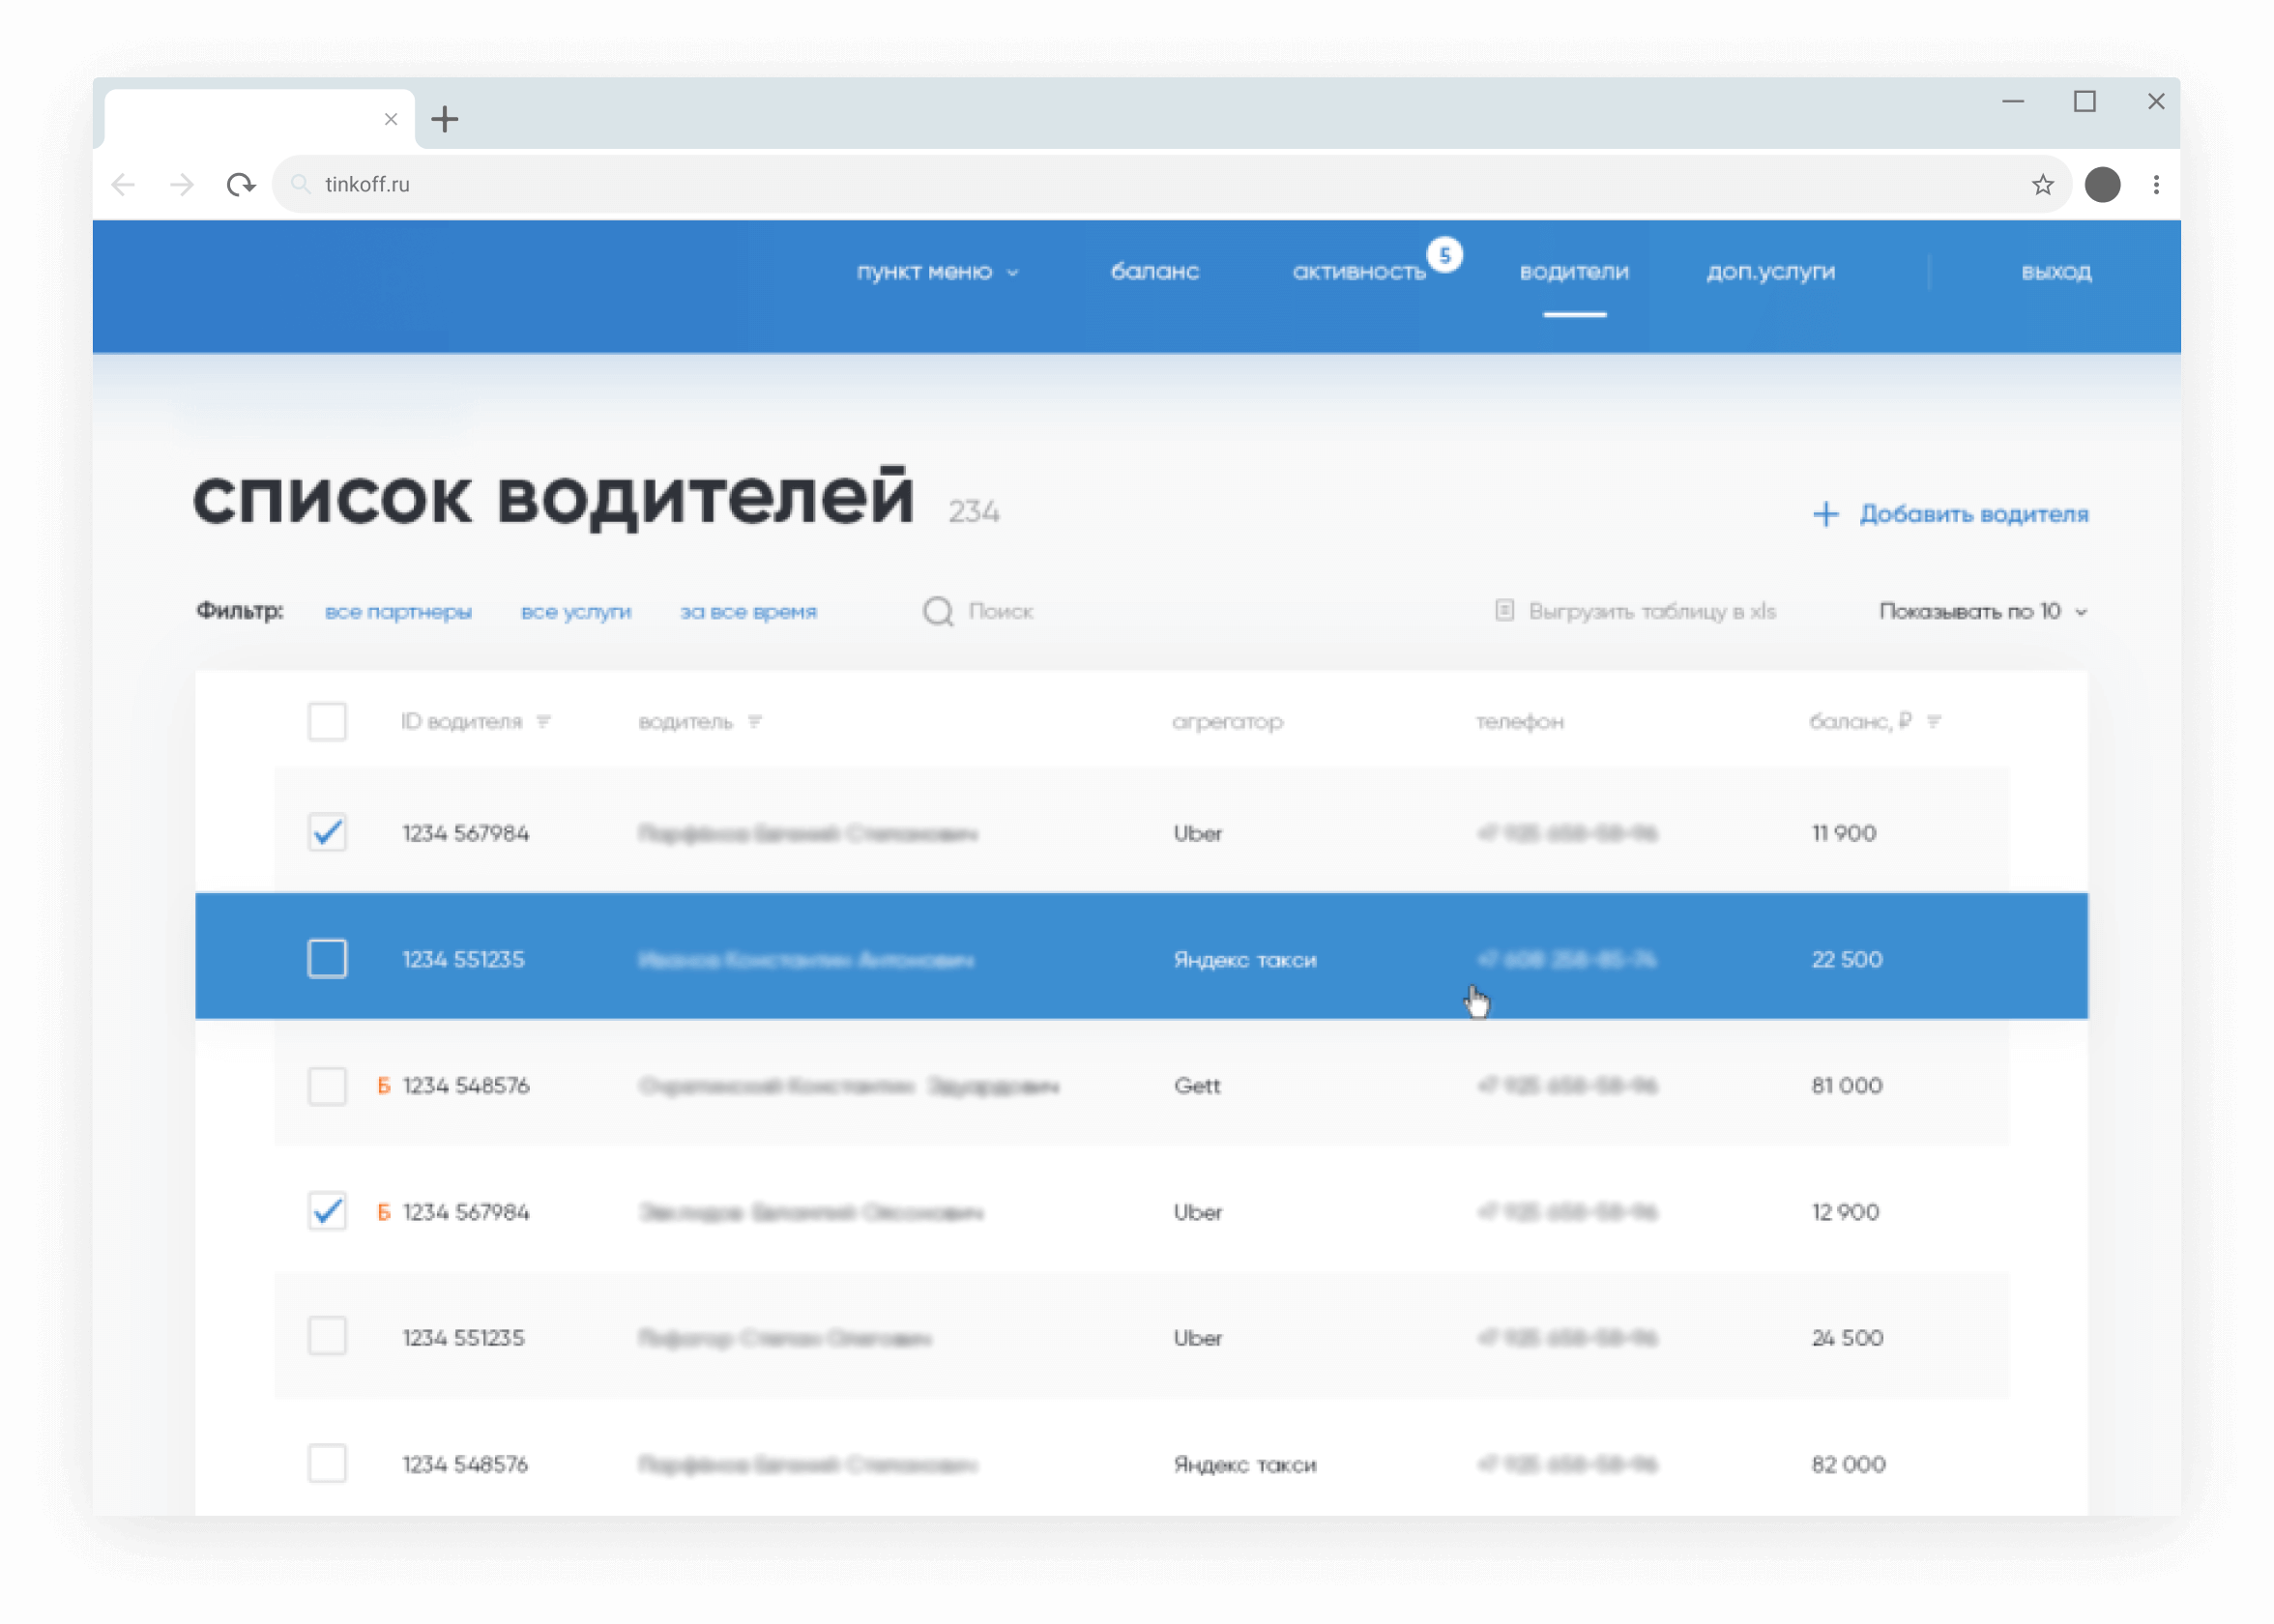This screenshot has width=2274, height=1624.
Task: Sort by the водитель column
Action: pyautogui.click(x=756, y=721)
